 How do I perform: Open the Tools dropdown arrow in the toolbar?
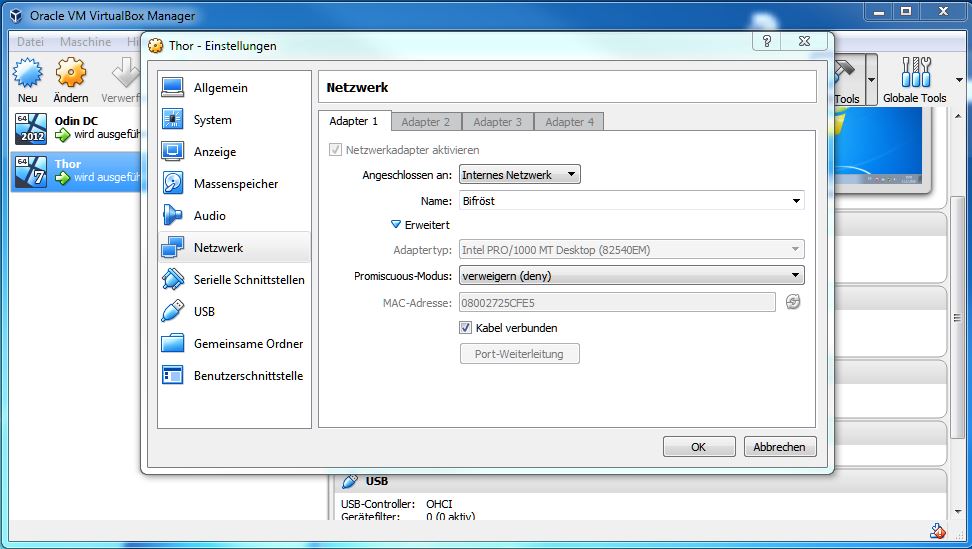pos(871,80)
